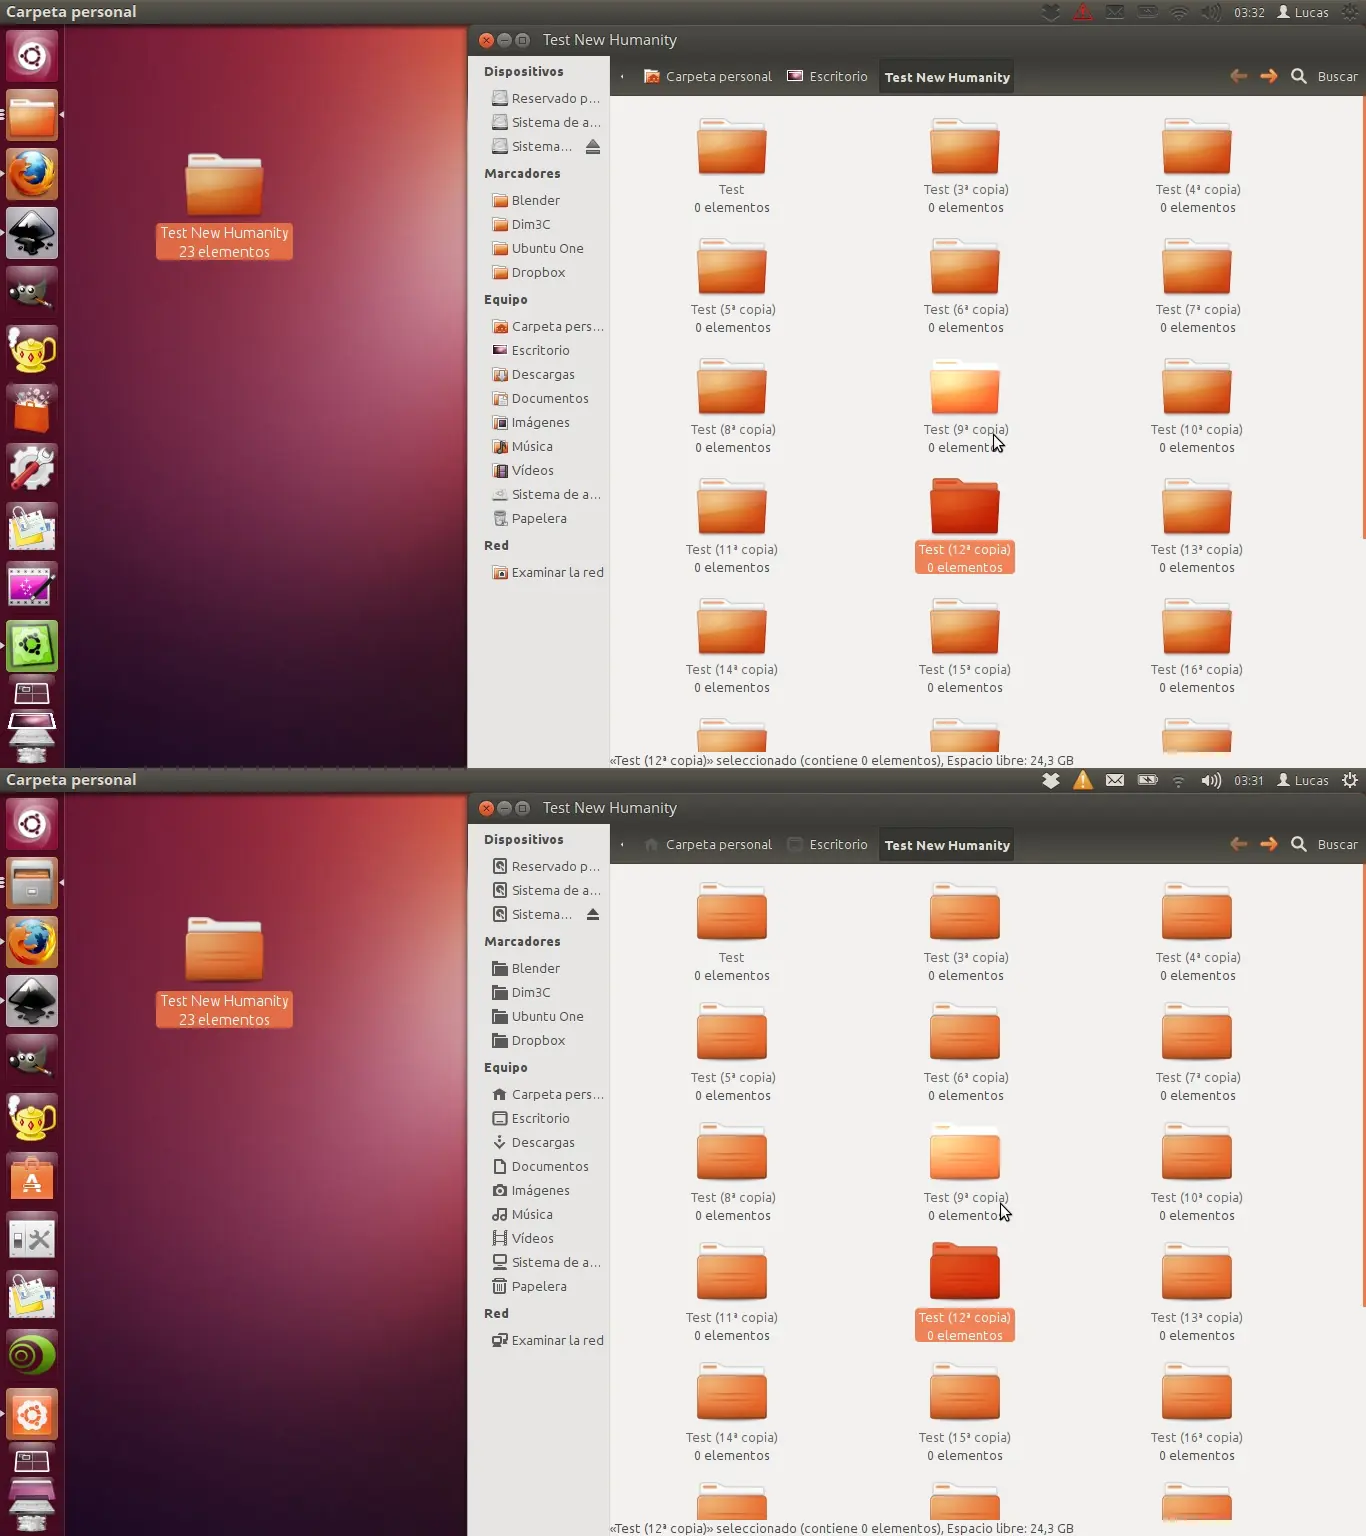Launch Firefox from the lower launcher

click(32, 942)
